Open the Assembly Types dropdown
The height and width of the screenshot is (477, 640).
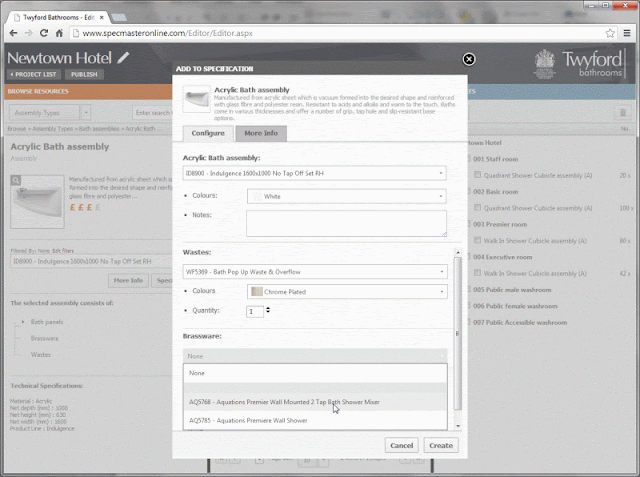[x=49, y=112]
